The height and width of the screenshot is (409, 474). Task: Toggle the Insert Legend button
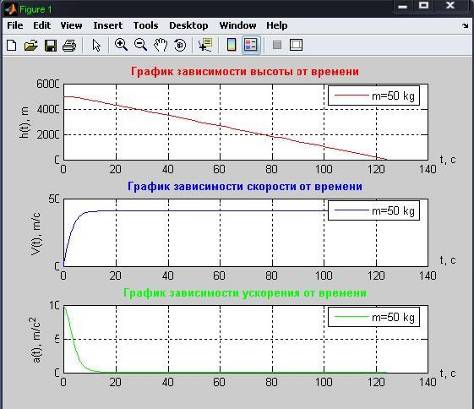(x=251, y=45)
